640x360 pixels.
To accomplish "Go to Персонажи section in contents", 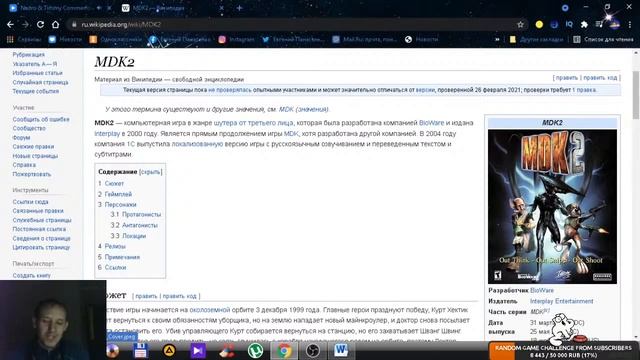I will pyautogui.click(x=120, y=204).
